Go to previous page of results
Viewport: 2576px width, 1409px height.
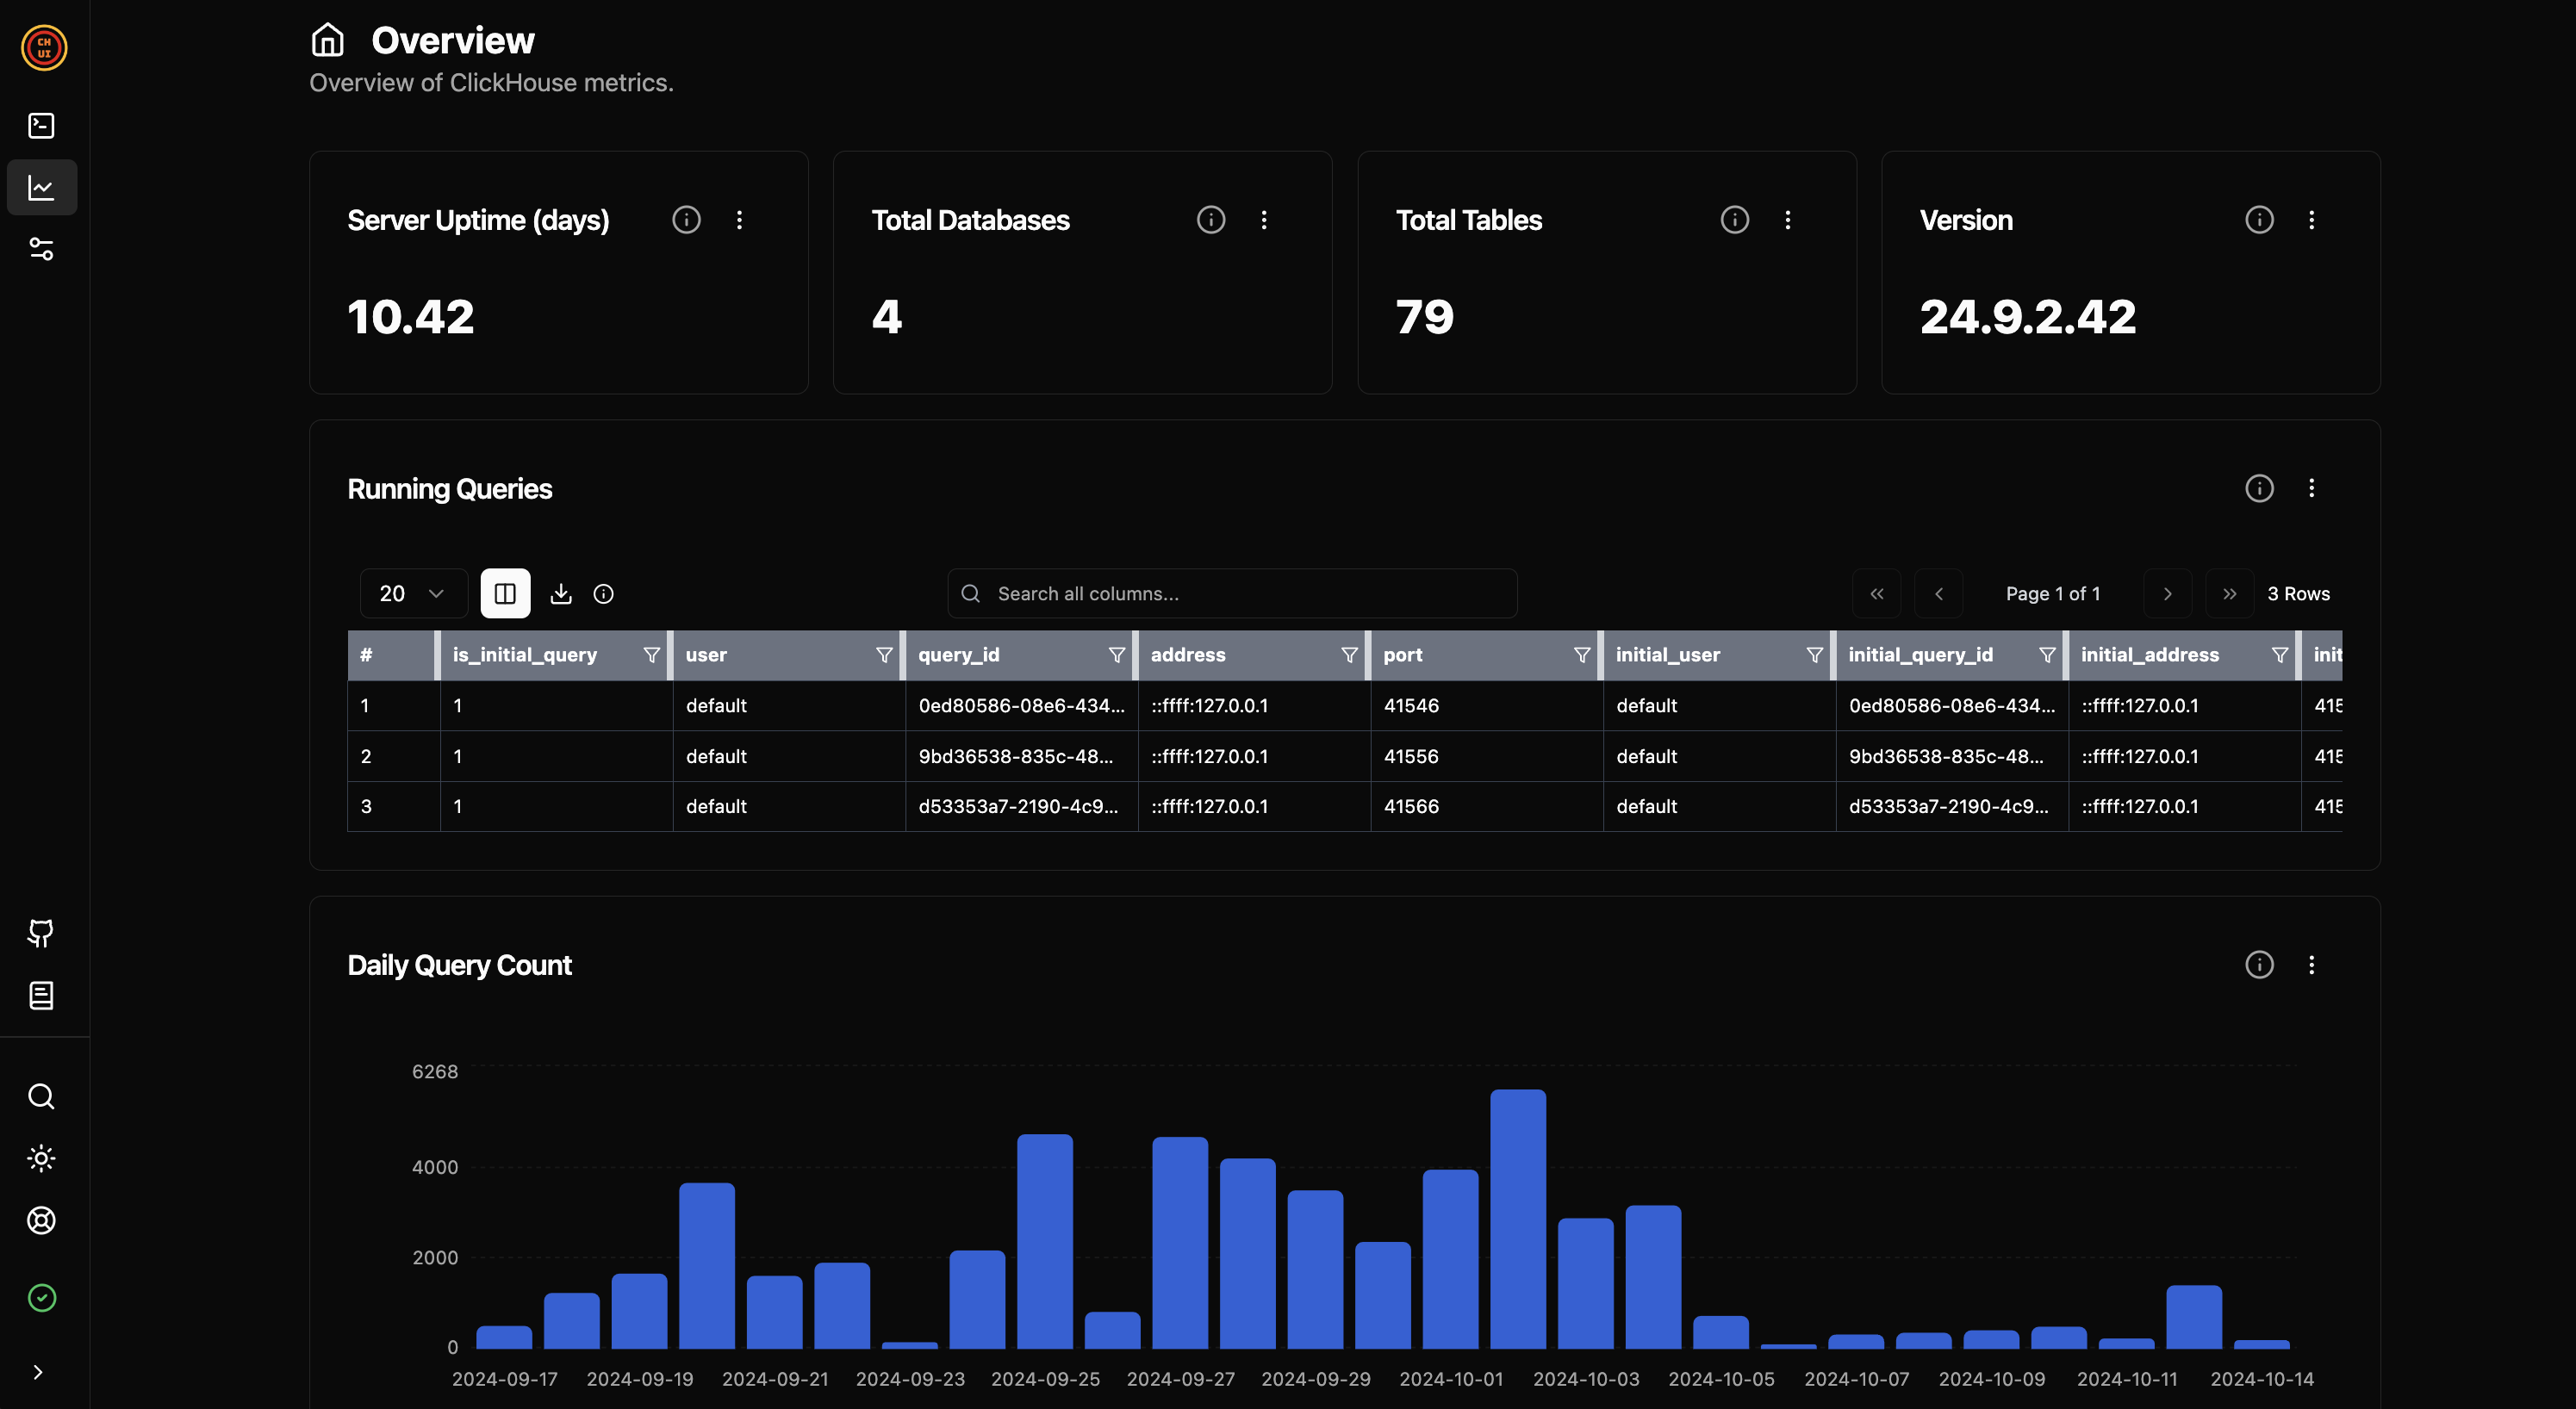pos(1939,593)
